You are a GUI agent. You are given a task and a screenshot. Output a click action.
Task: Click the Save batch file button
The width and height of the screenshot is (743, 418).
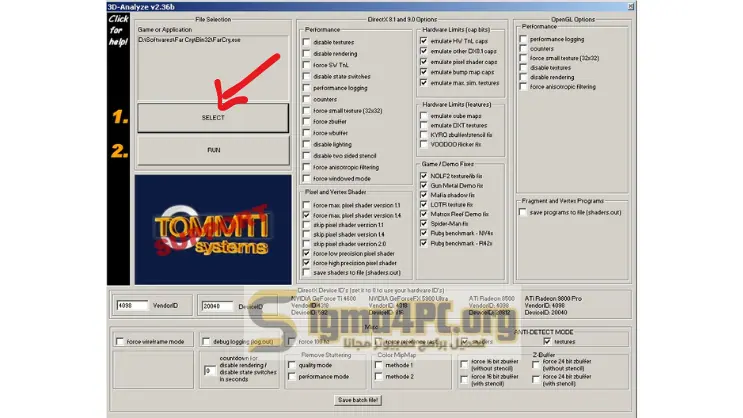pyautogui.click(x=358, y=399)
